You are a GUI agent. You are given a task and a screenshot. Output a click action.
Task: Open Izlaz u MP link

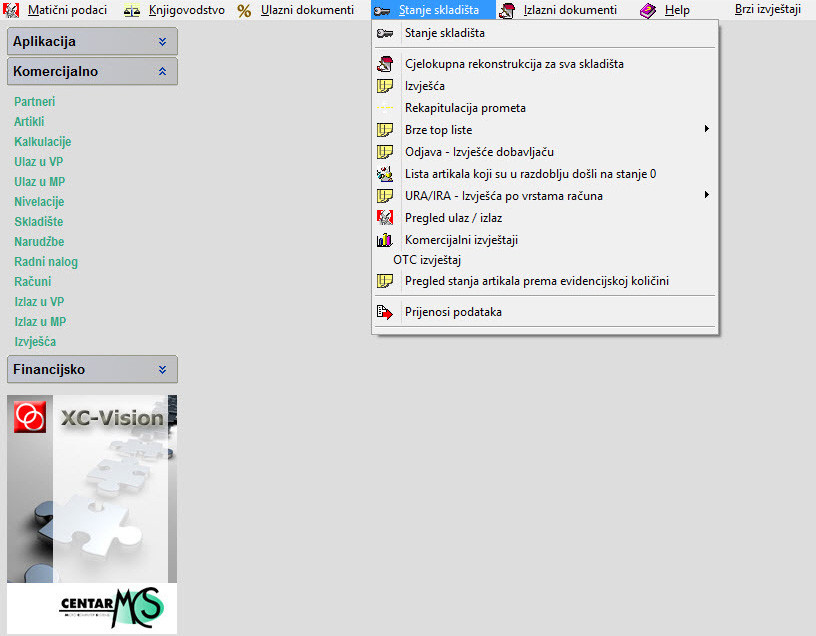point(40,322)
